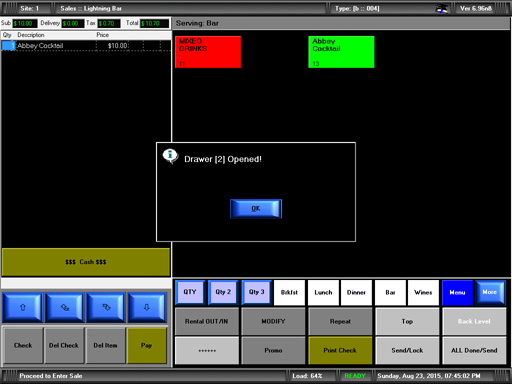This screenshot has width=512, height=384.
Task: Click the info icon in drawer dialog
Action: [x=170, y=156]
